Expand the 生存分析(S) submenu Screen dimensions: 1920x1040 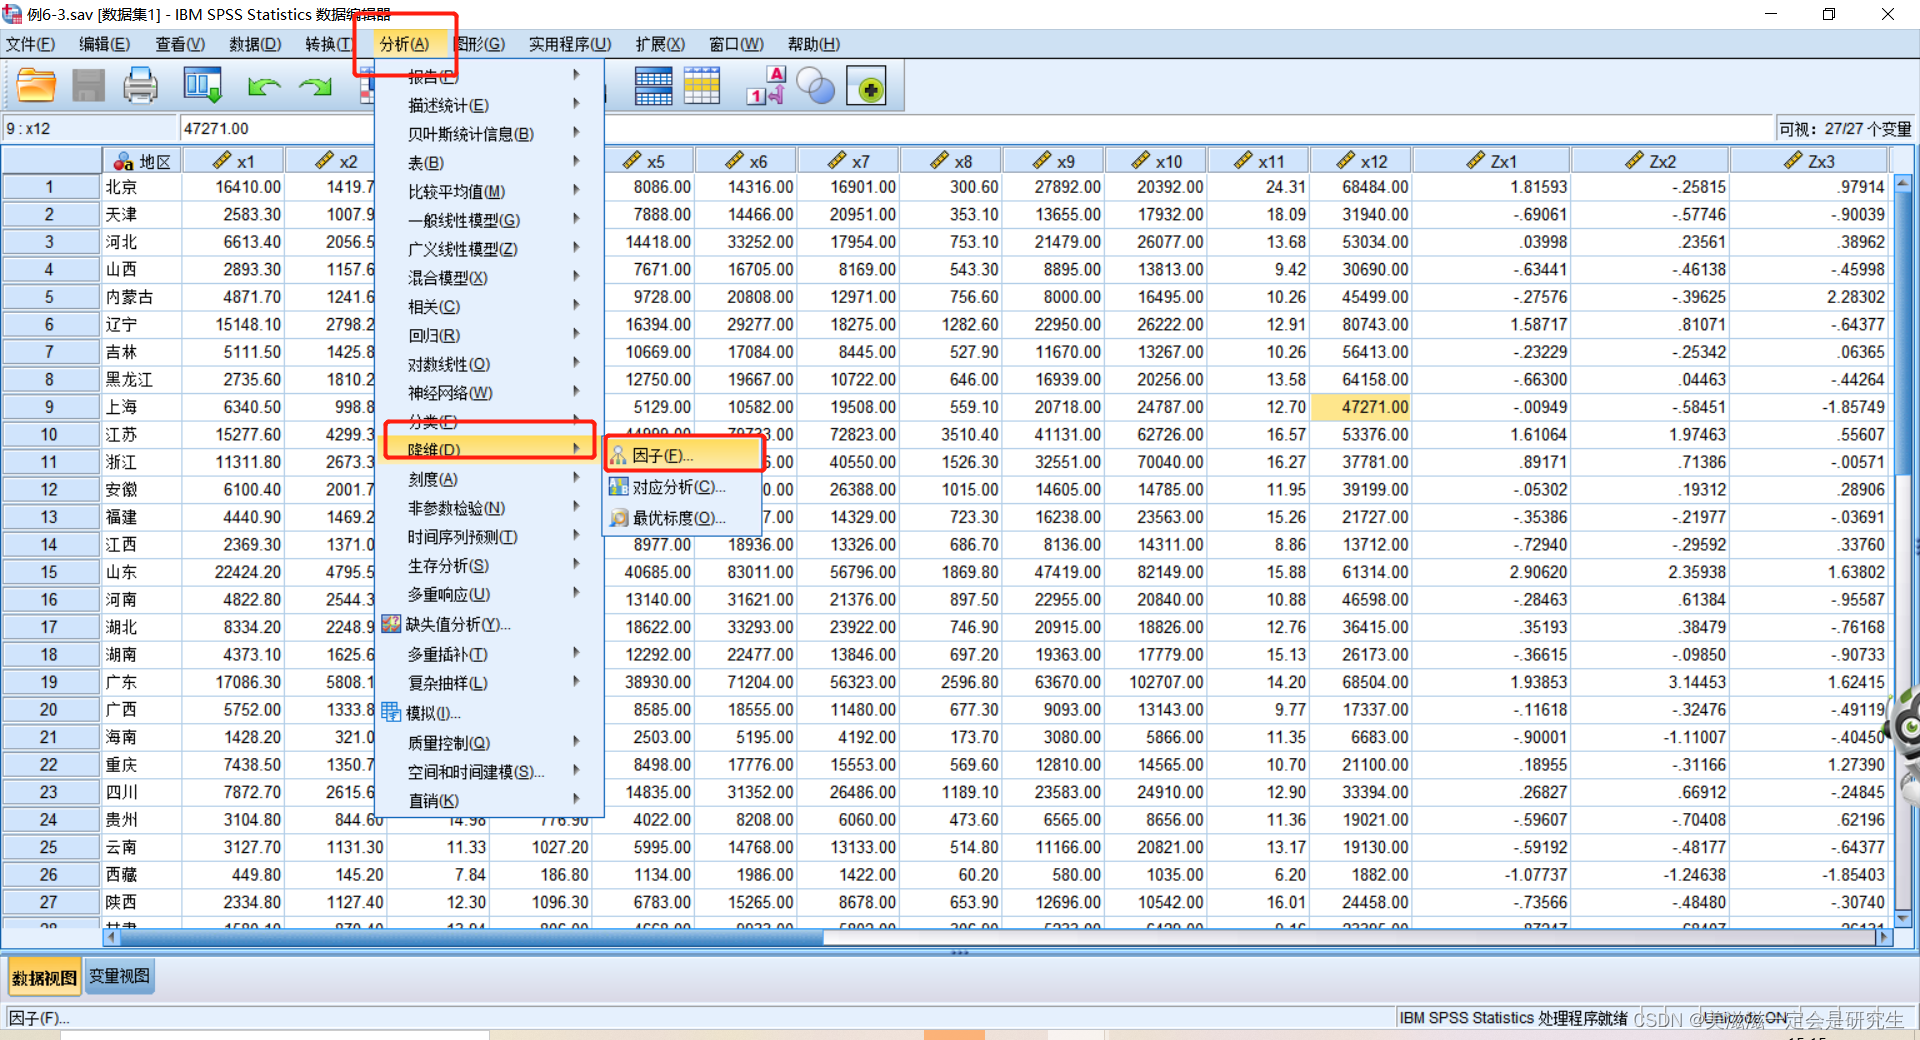pyautogui.click(x=489, y=566)
